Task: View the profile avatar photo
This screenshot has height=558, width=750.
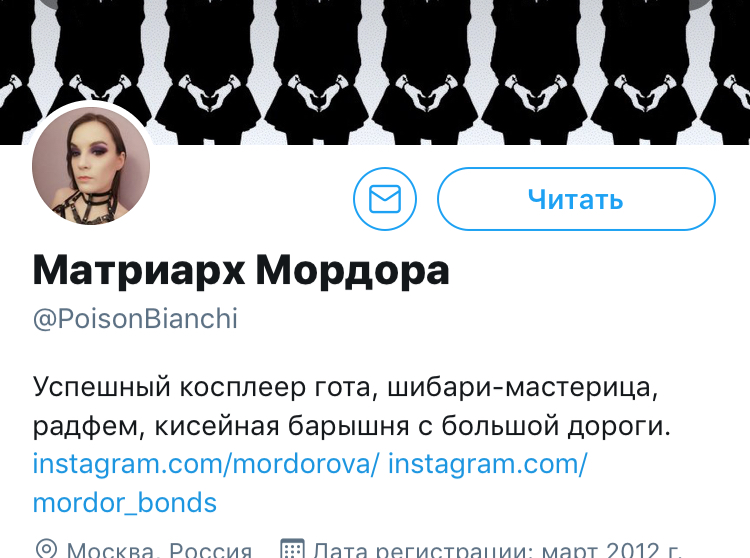Action: point(91,165)
